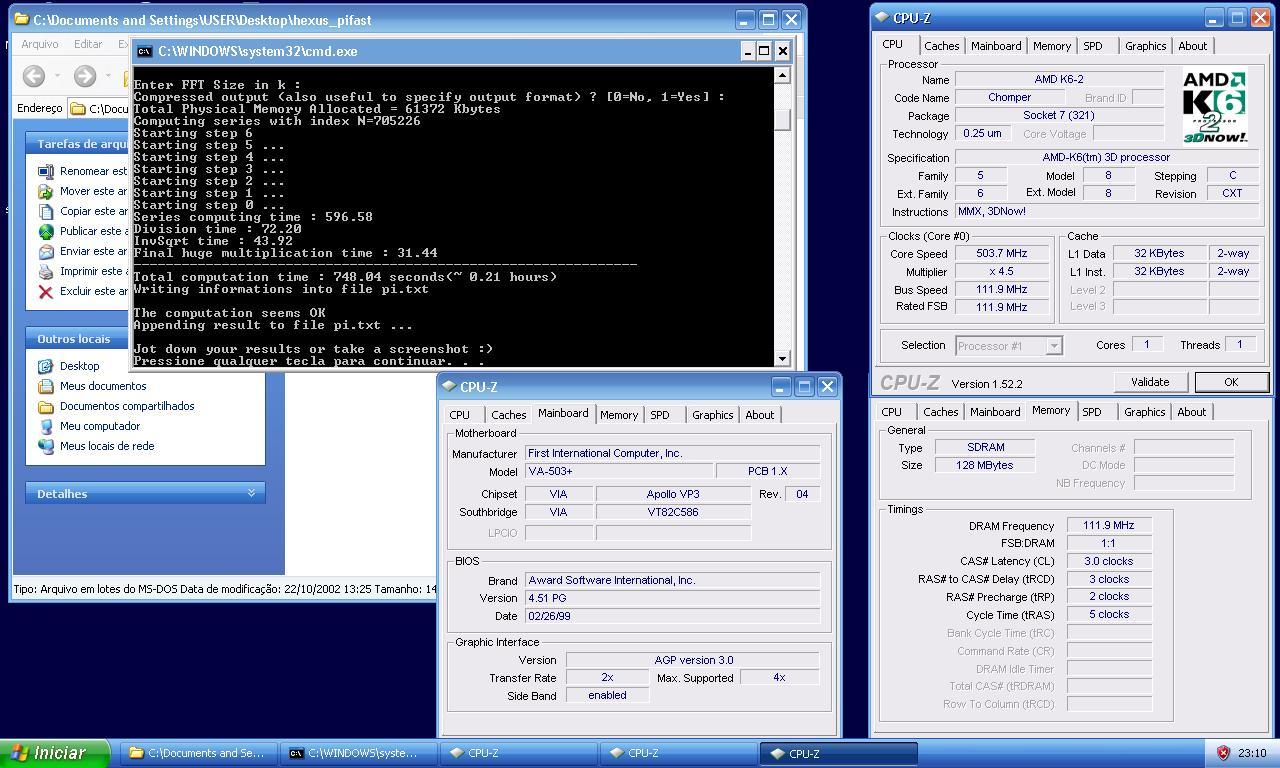Click the DRAM Frequency 111.9 MHz field
1280x768 pixels.
click(1108, 526)
